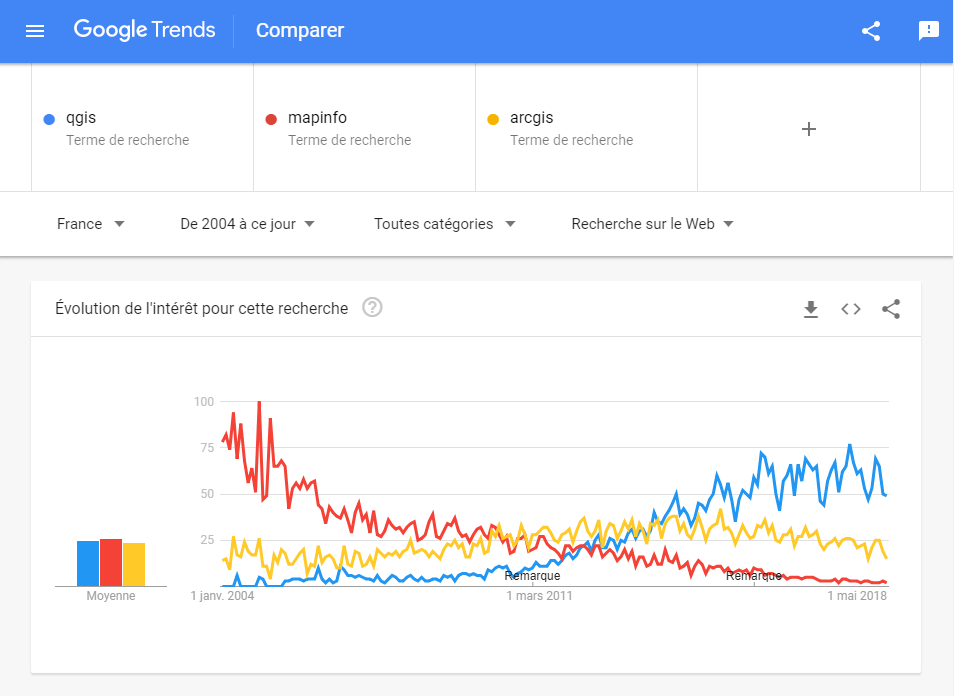954x696 pixels.
Task: Click the blue qgis color dot
Action: click(49, 119)
